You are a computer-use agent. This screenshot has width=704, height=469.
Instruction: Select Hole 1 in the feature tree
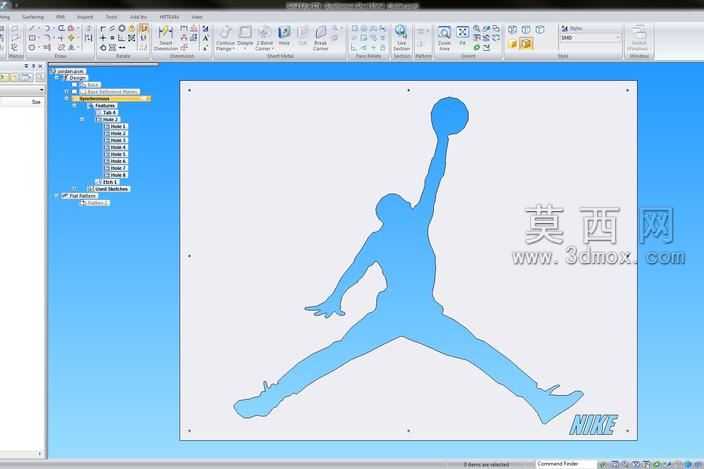coord(118,127)
